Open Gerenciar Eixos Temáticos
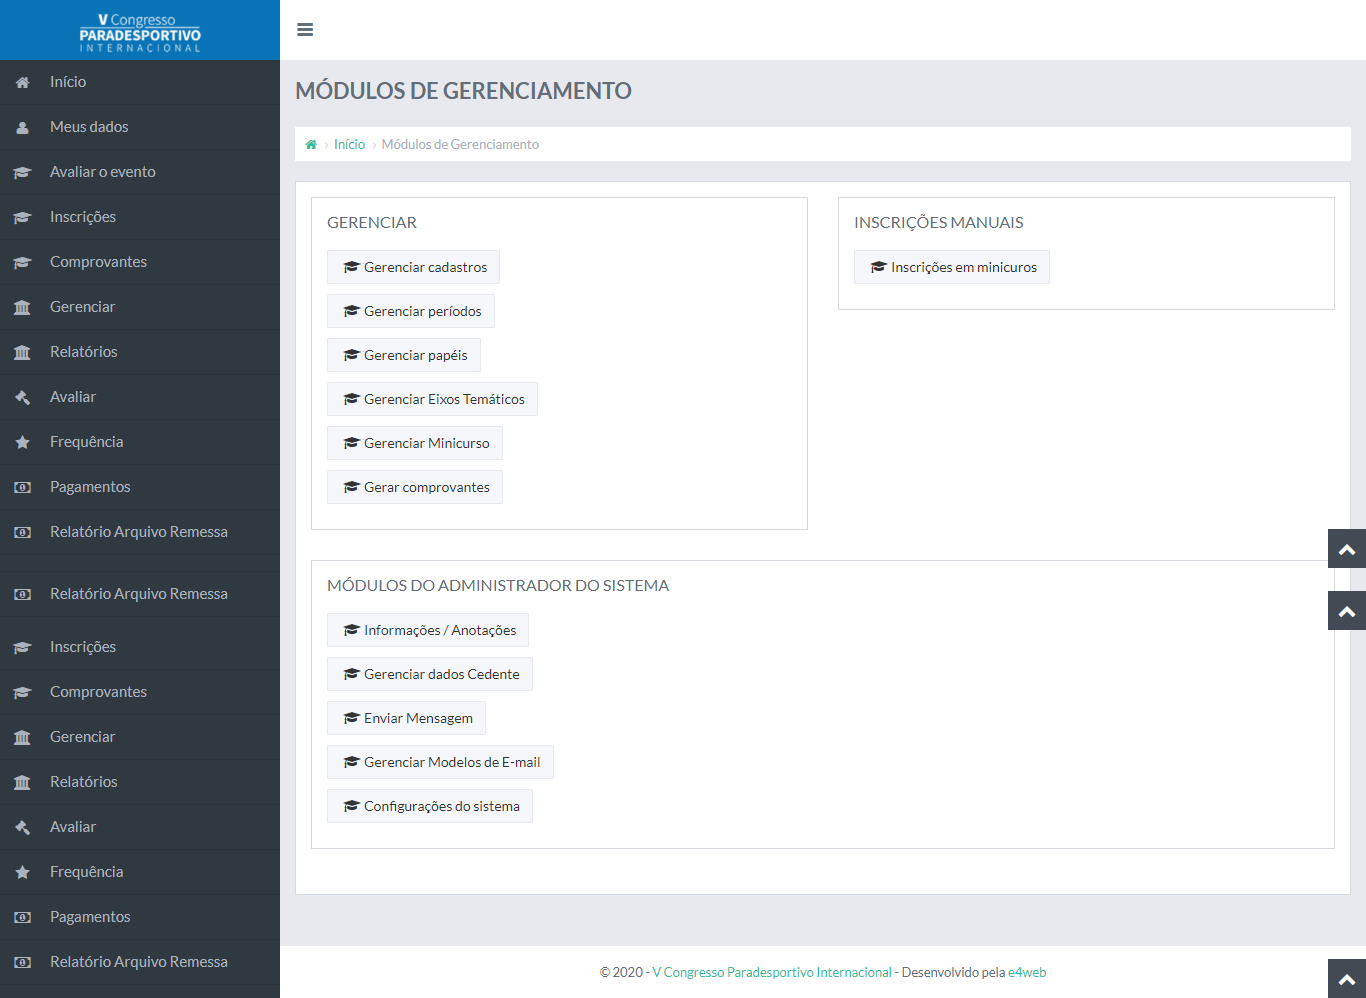The image size is (1366, 998). coord(432,399)
